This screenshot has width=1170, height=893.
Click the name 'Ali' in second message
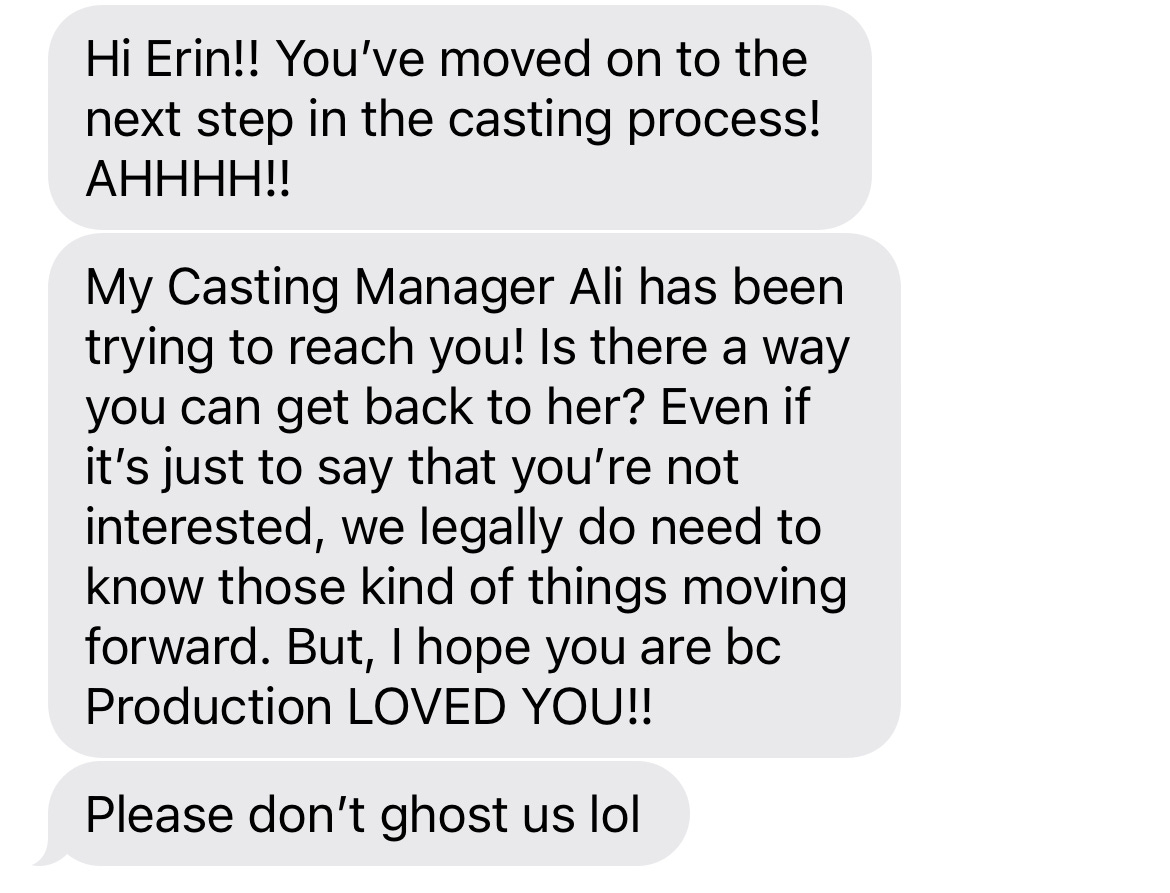[x=595, y=286]
